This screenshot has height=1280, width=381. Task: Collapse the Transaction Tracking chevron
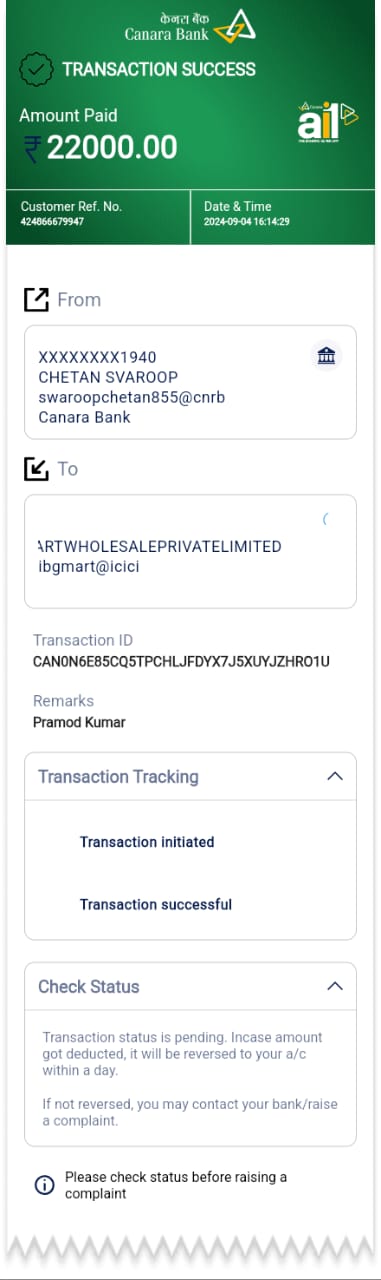(335, 776)
